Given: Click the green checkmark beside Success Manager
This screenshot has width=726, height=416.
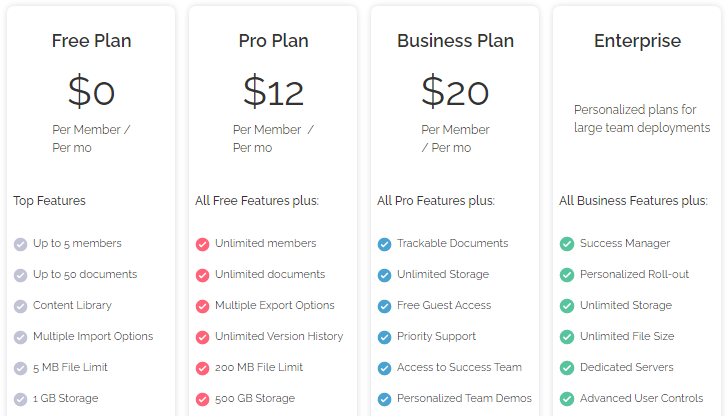Looking at the screenshot, I should [x=567, y=244].
